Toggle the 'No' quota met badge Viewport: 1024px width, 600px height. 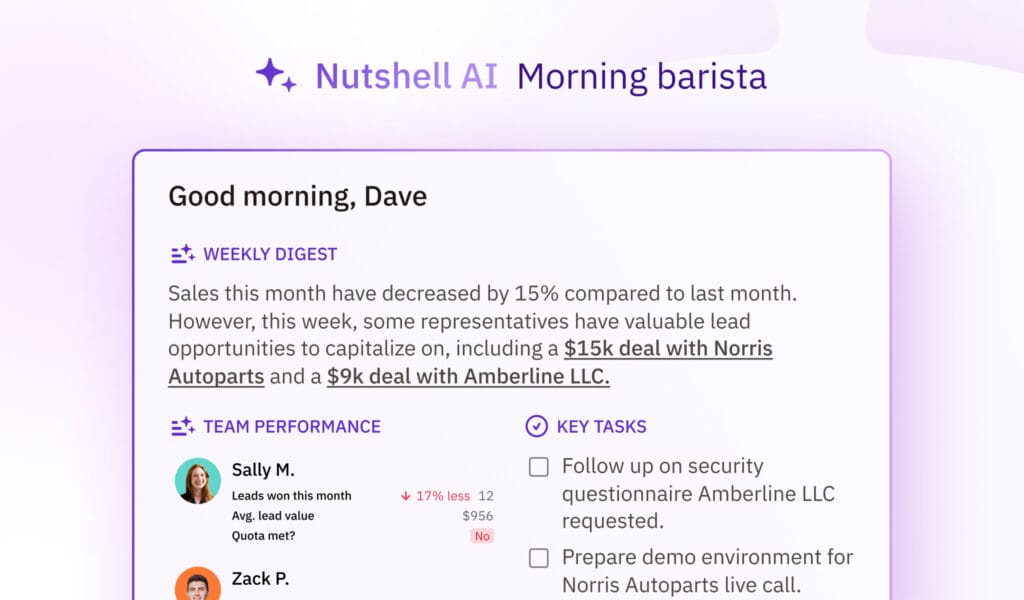tap(482, 536)
